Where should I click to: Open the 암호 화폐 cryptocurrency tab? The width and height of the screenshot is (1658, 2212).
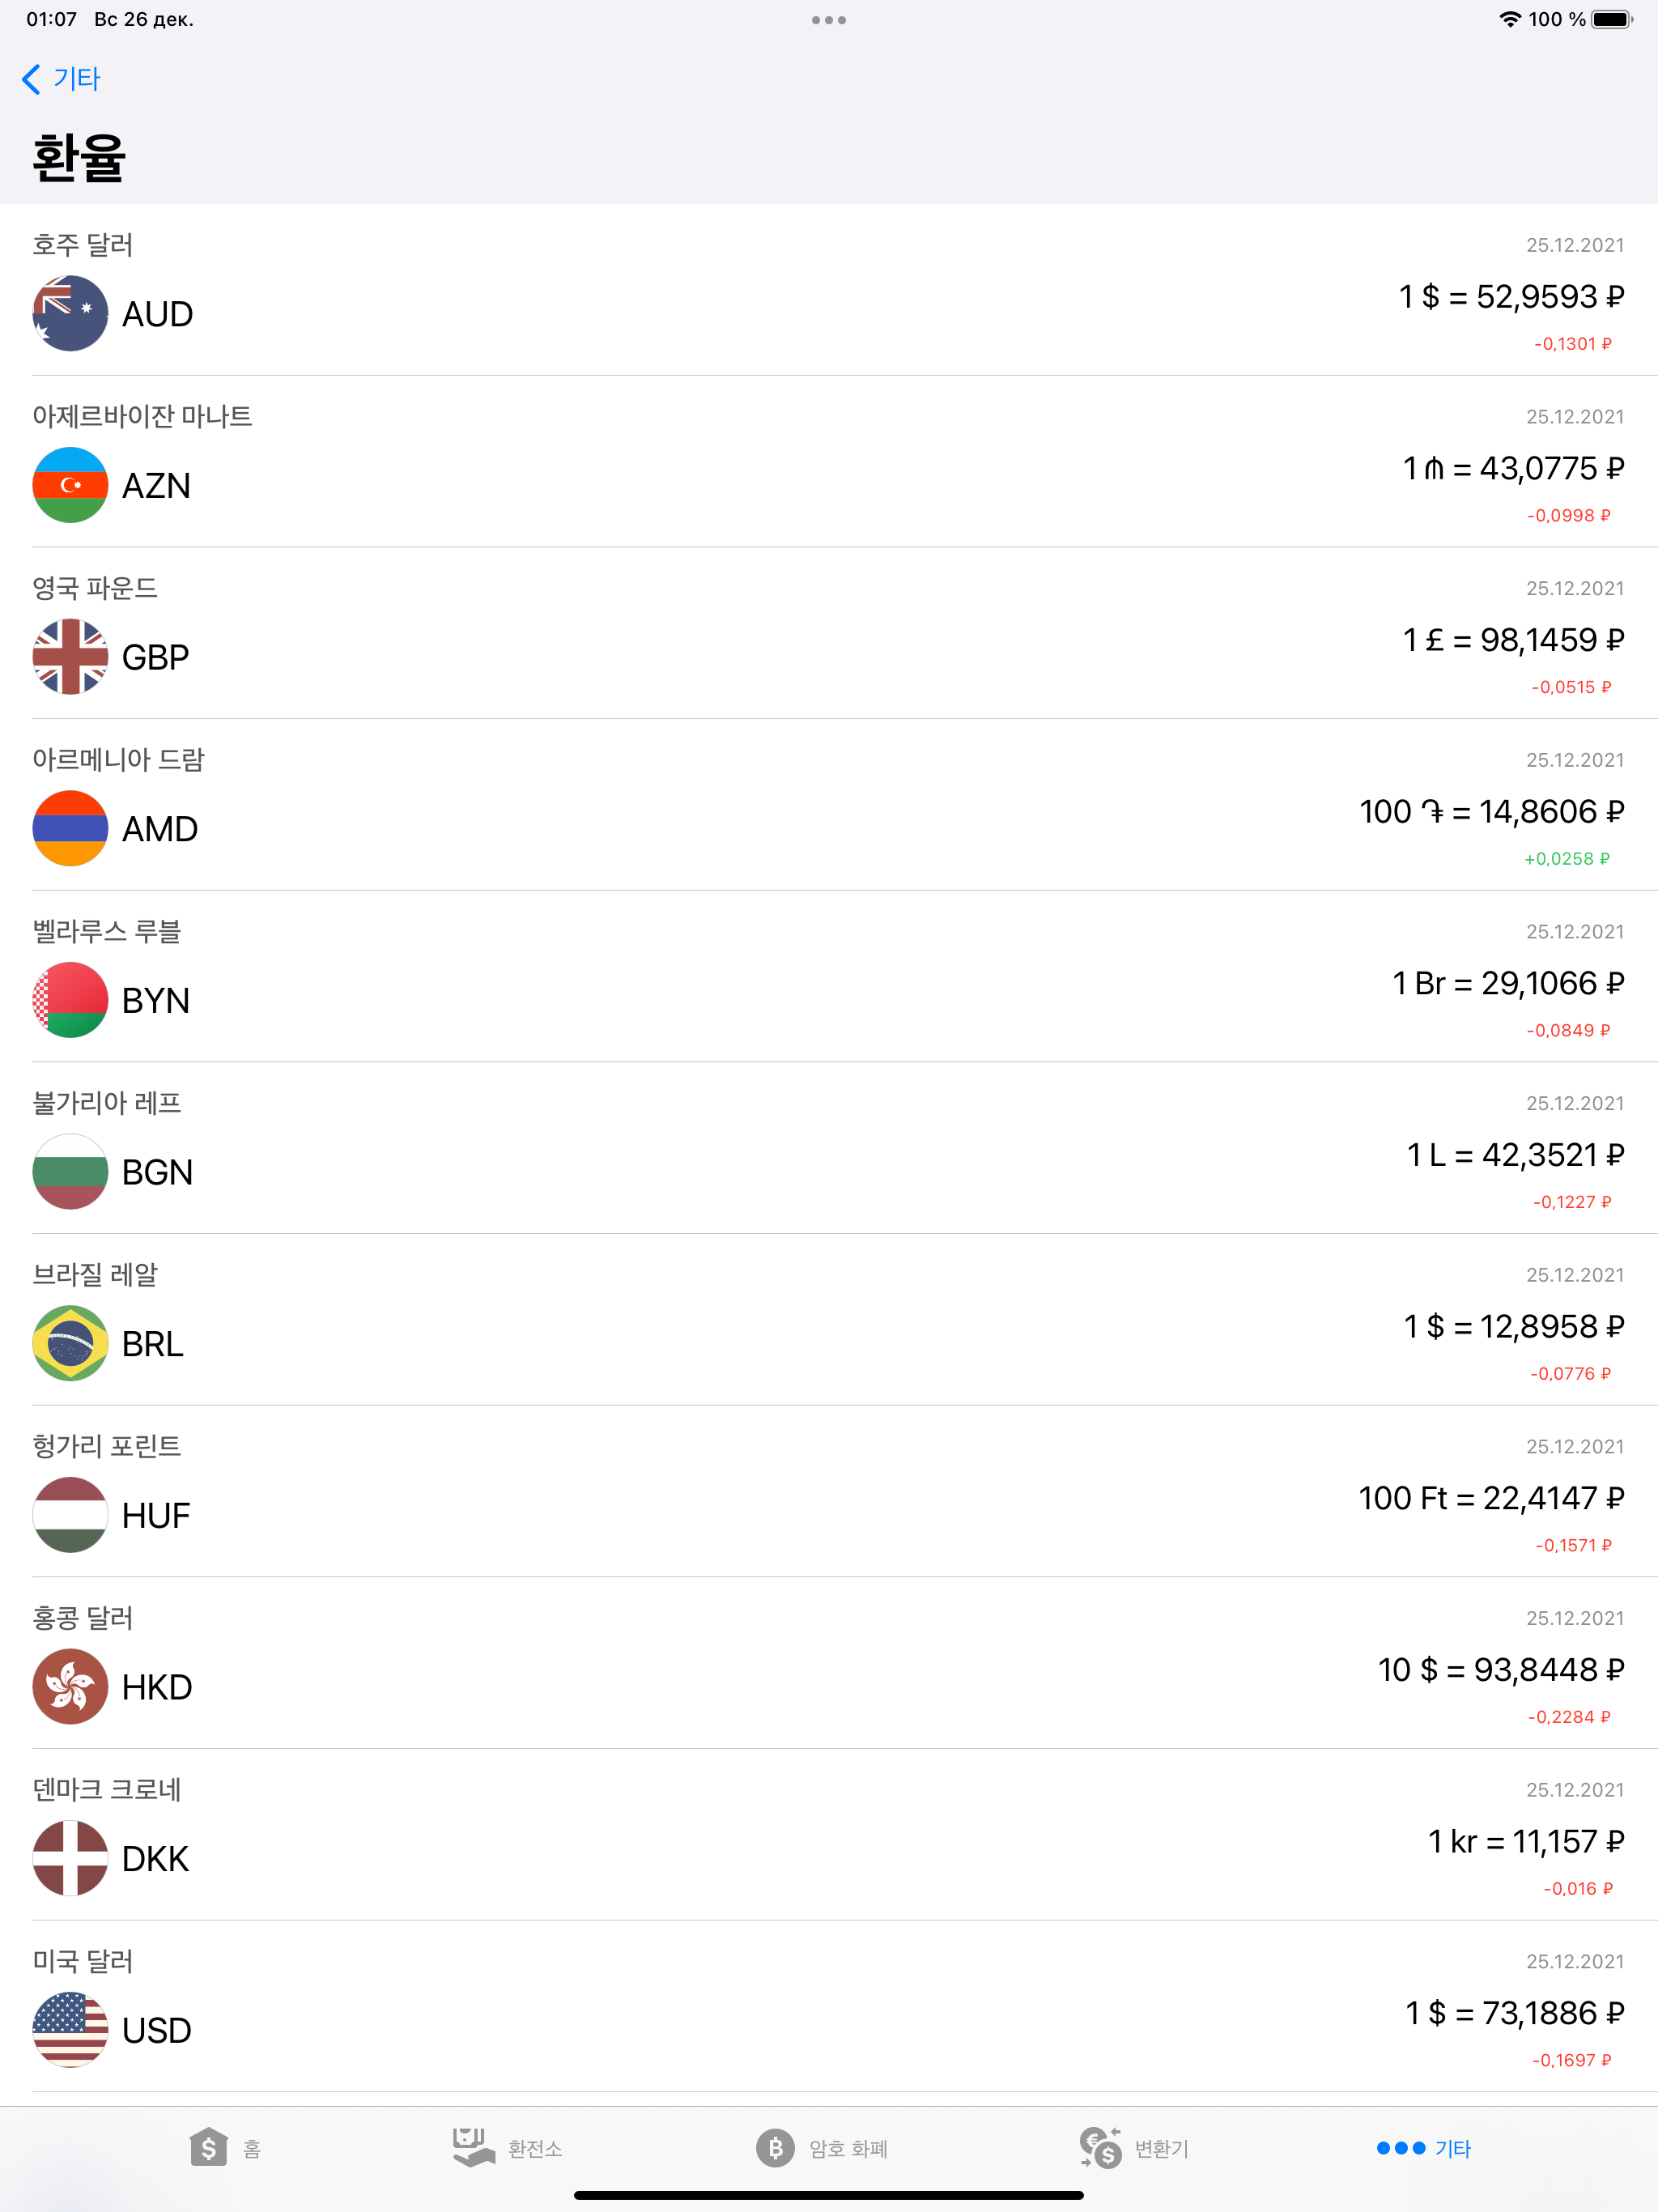point(822,2147)
